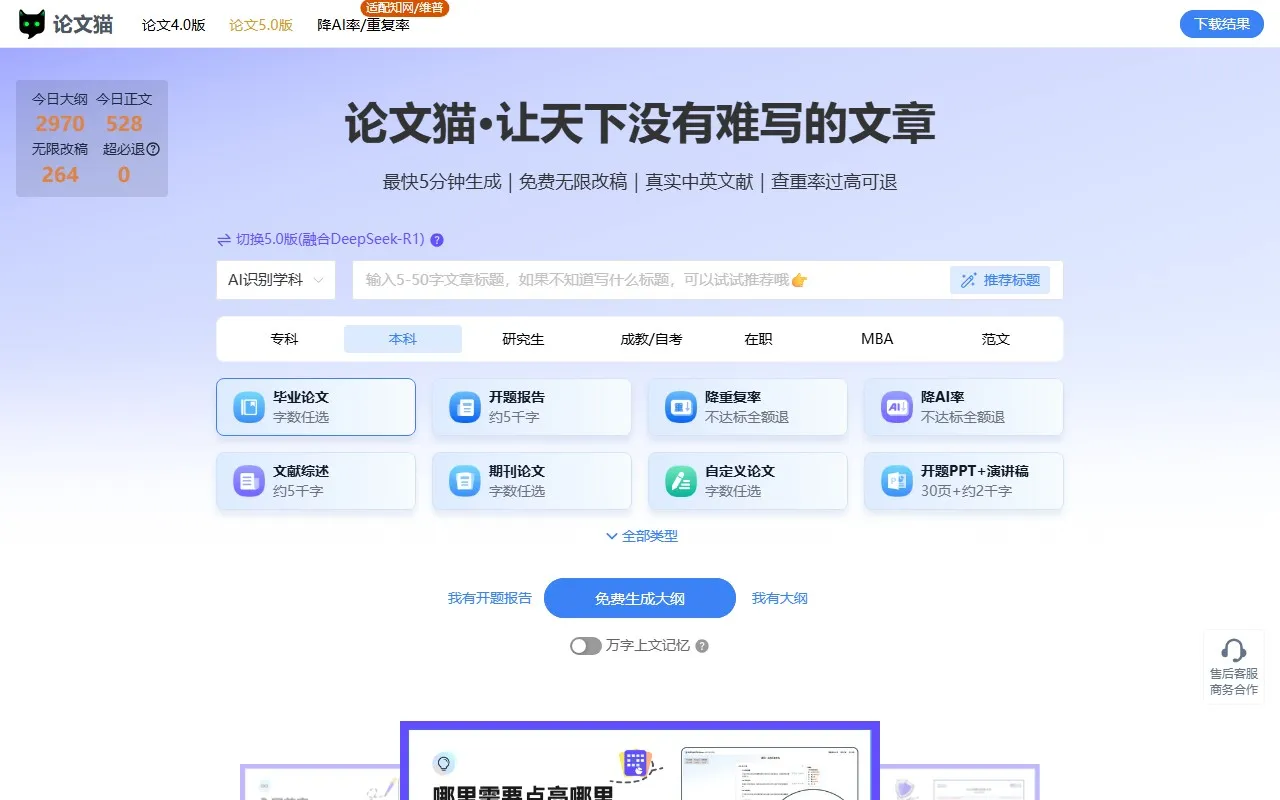The width and height of the screenshot is (1280, 800).
Task: Click the 推荐标题 button
Action: 1001,280
